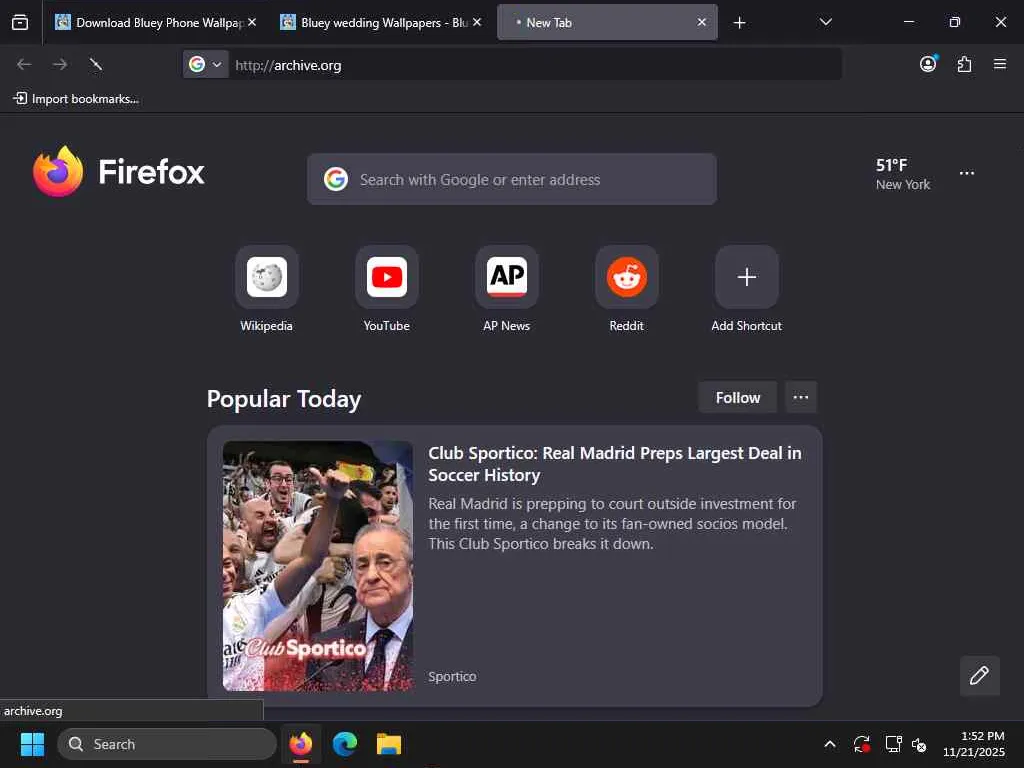1024x768 pixels.
Task: Close the Download Bluey Phone Wallpaper tab
Action: click(x=252, y=22)
